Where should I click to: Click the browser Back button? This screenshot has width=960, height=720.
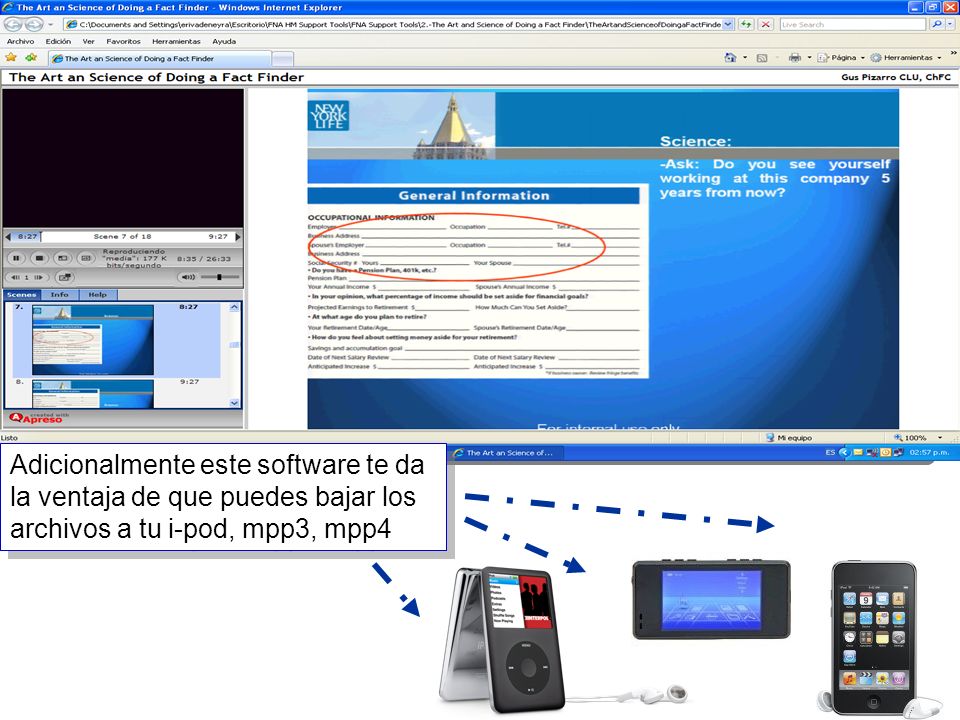[x=13, y=24]
